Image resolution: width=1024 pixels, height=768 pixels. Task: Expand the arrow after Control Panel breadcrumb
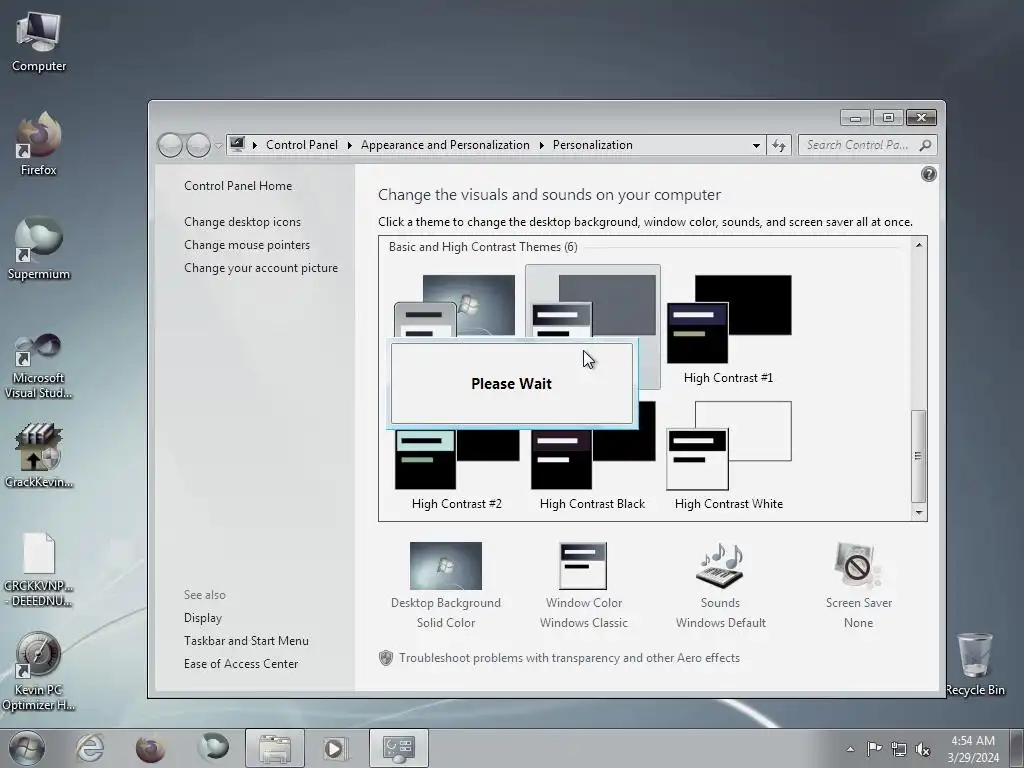pos(349,145)
